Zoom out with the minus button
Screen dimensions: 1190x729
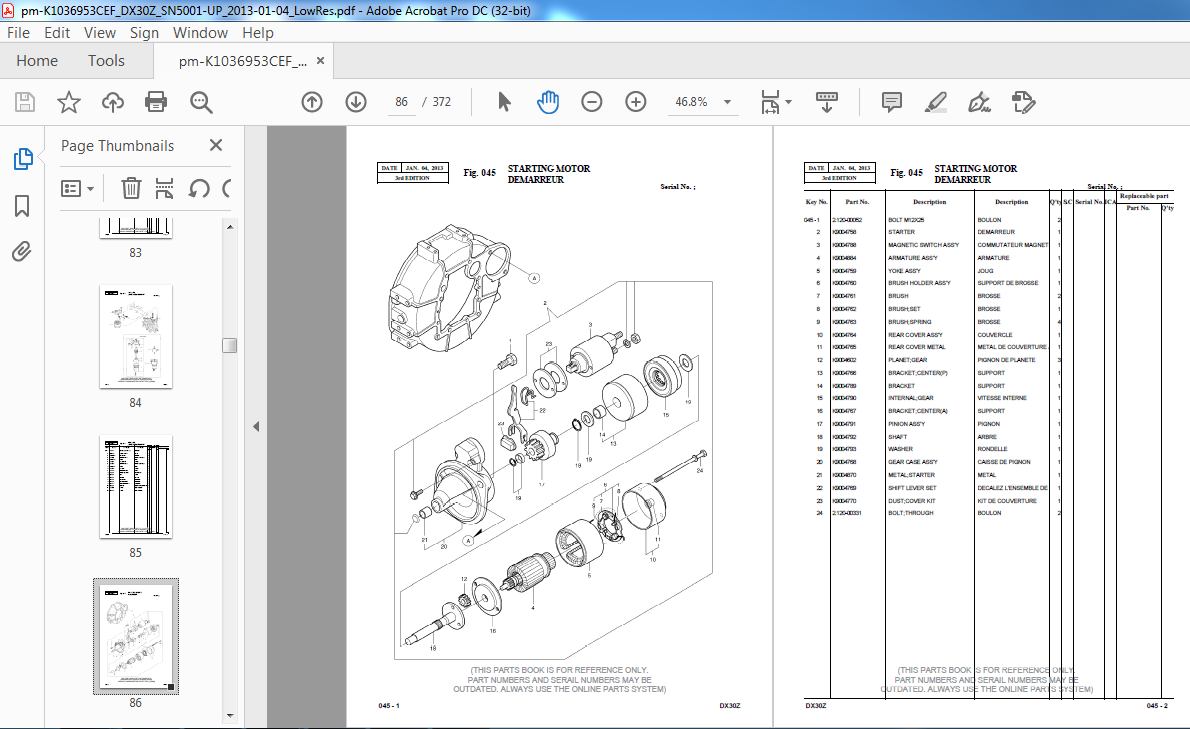point(592,102)
